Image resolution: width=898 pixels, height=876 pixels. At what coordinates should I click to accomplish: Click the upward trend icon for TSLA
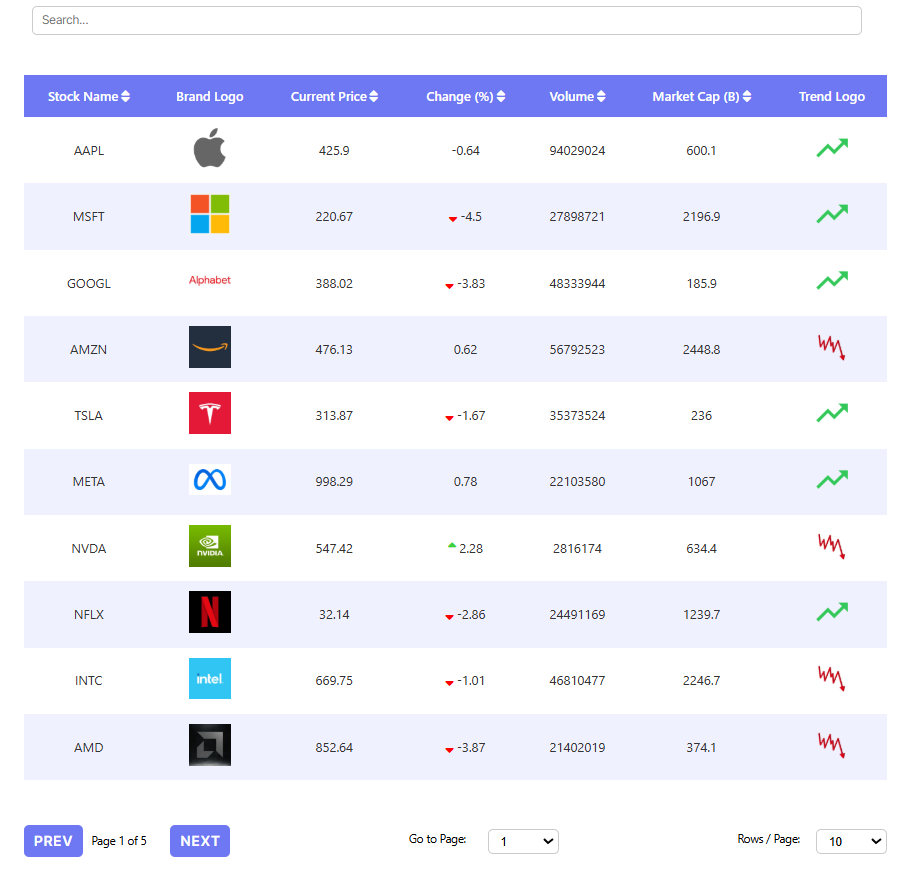click(x=832, y=413)
